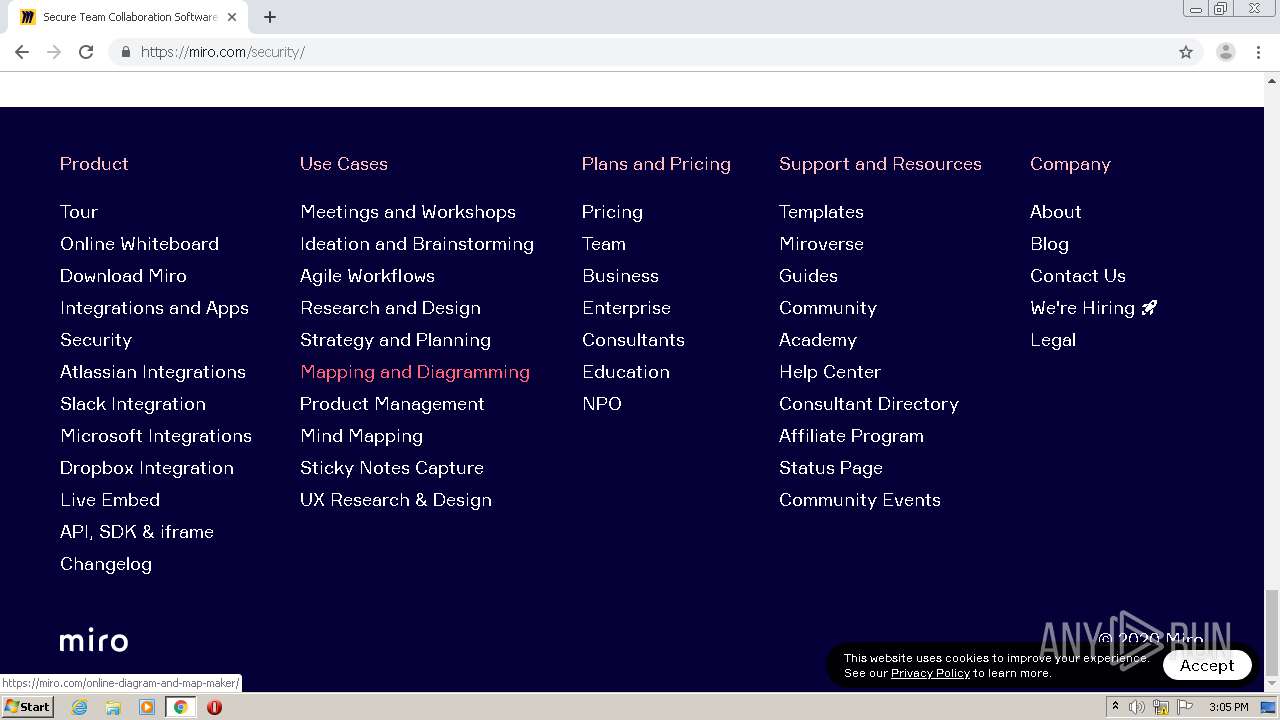1280x720 pixels.
Task: Visit the Help Center
Action: tap(830, 372)
